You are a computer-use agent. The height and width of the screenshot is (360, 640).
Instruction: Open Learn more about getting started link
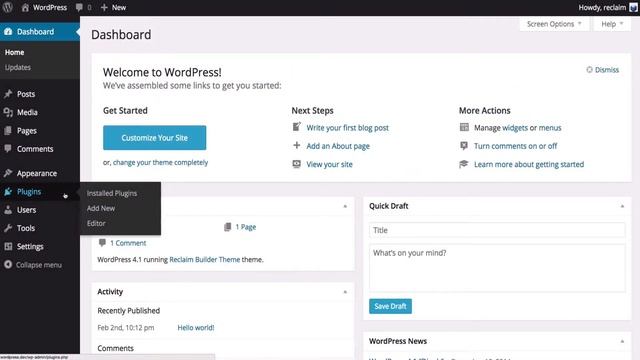[529, 164]
